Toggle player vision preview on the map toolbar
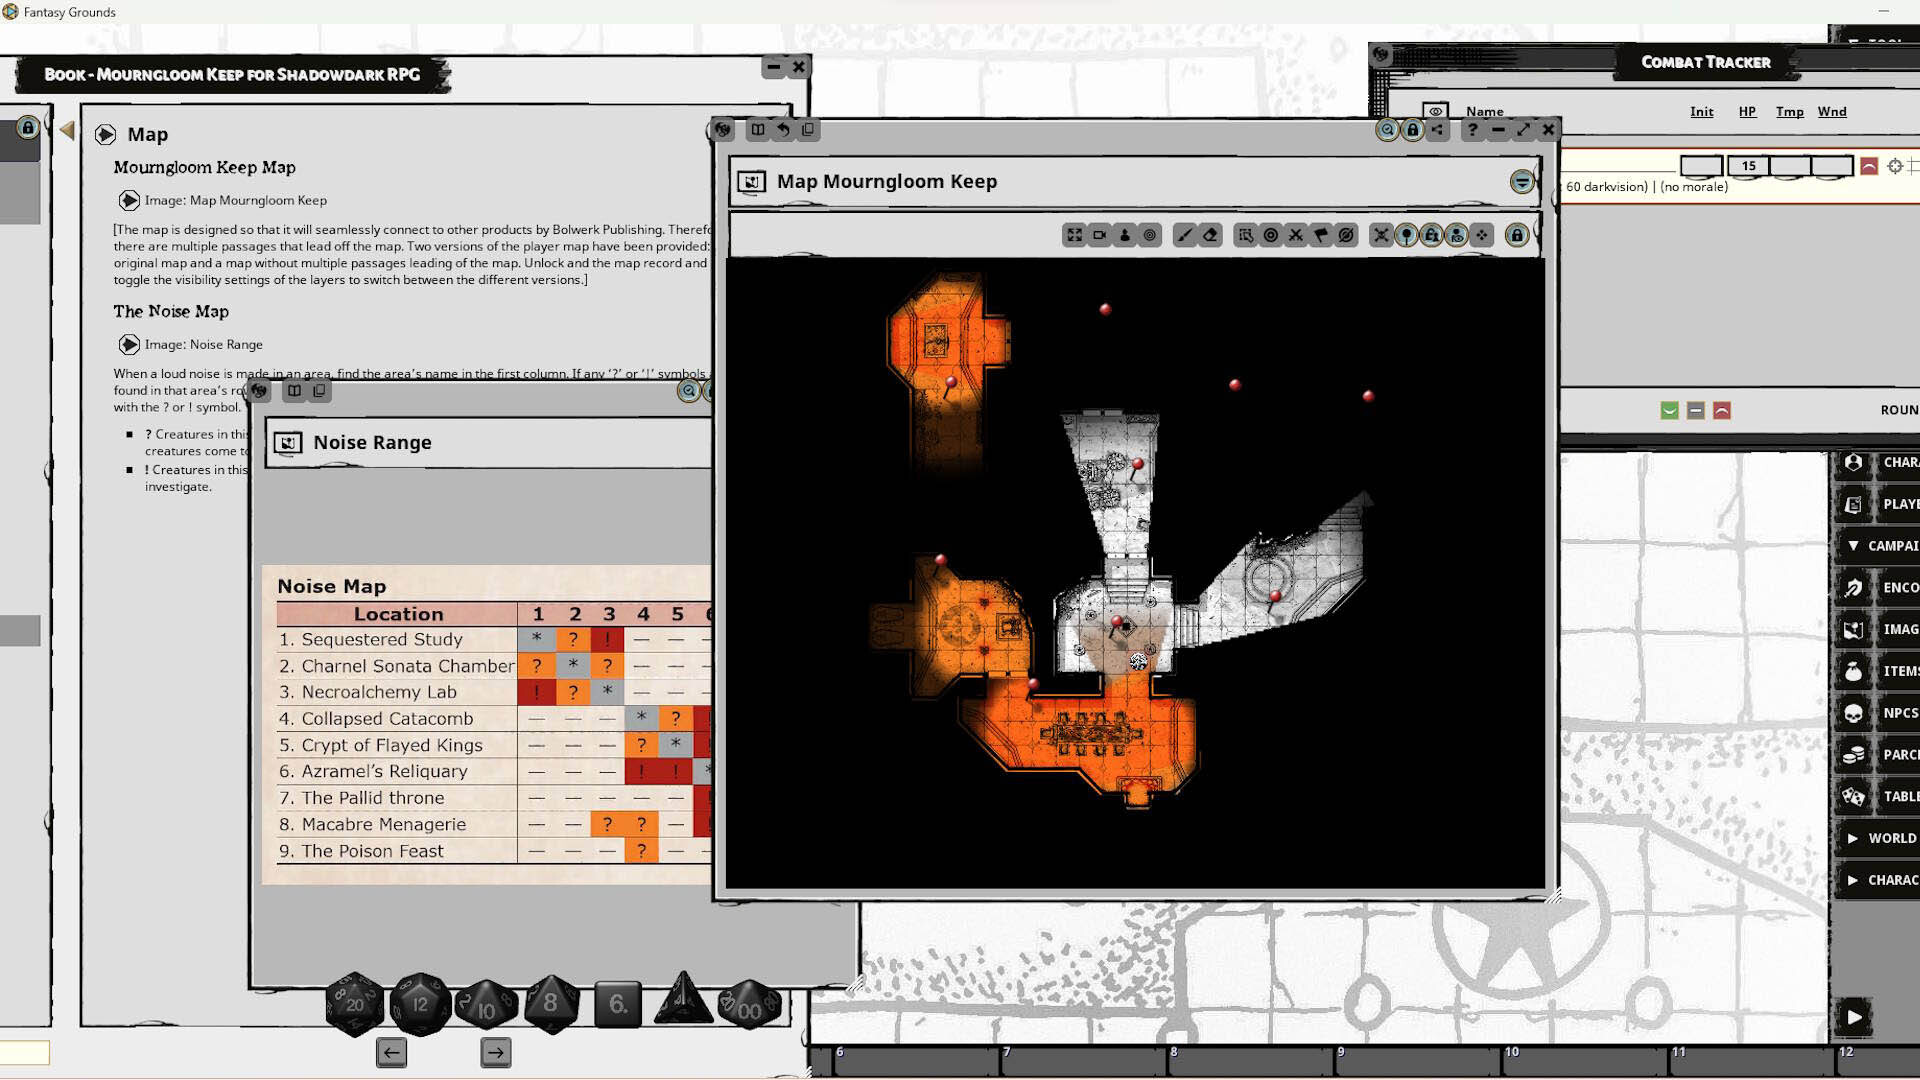The height and width of the screenshot is (1080, 1920). (x=1455, y=236)
